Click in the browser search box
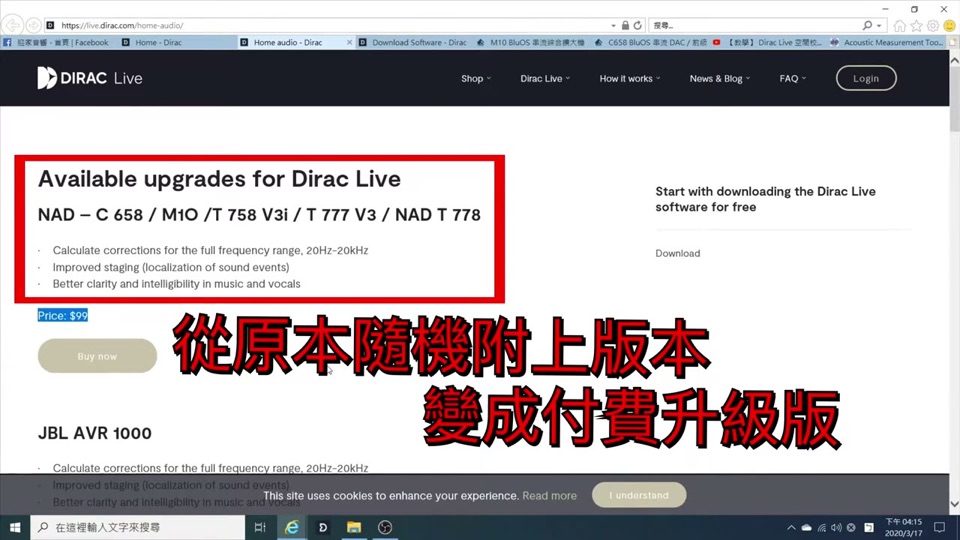Viewport: 960px width, 540px height. point(756,25)
